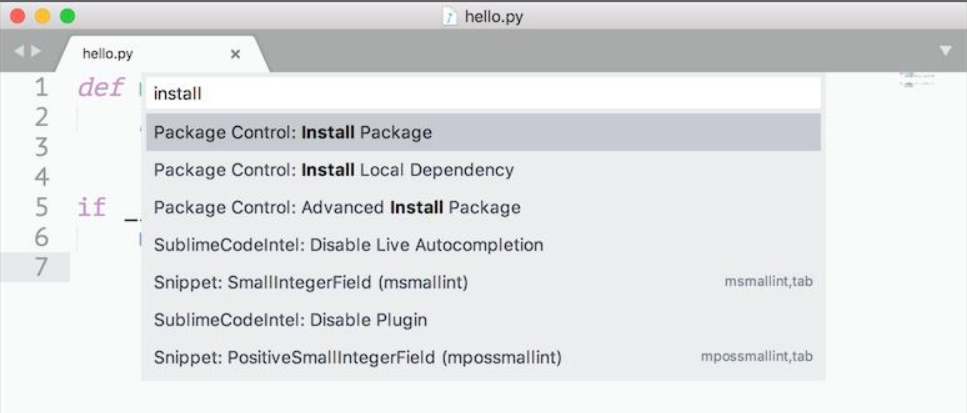Click the "if" keyword on line 5
The image size is (967, 413).
point(91,208)
